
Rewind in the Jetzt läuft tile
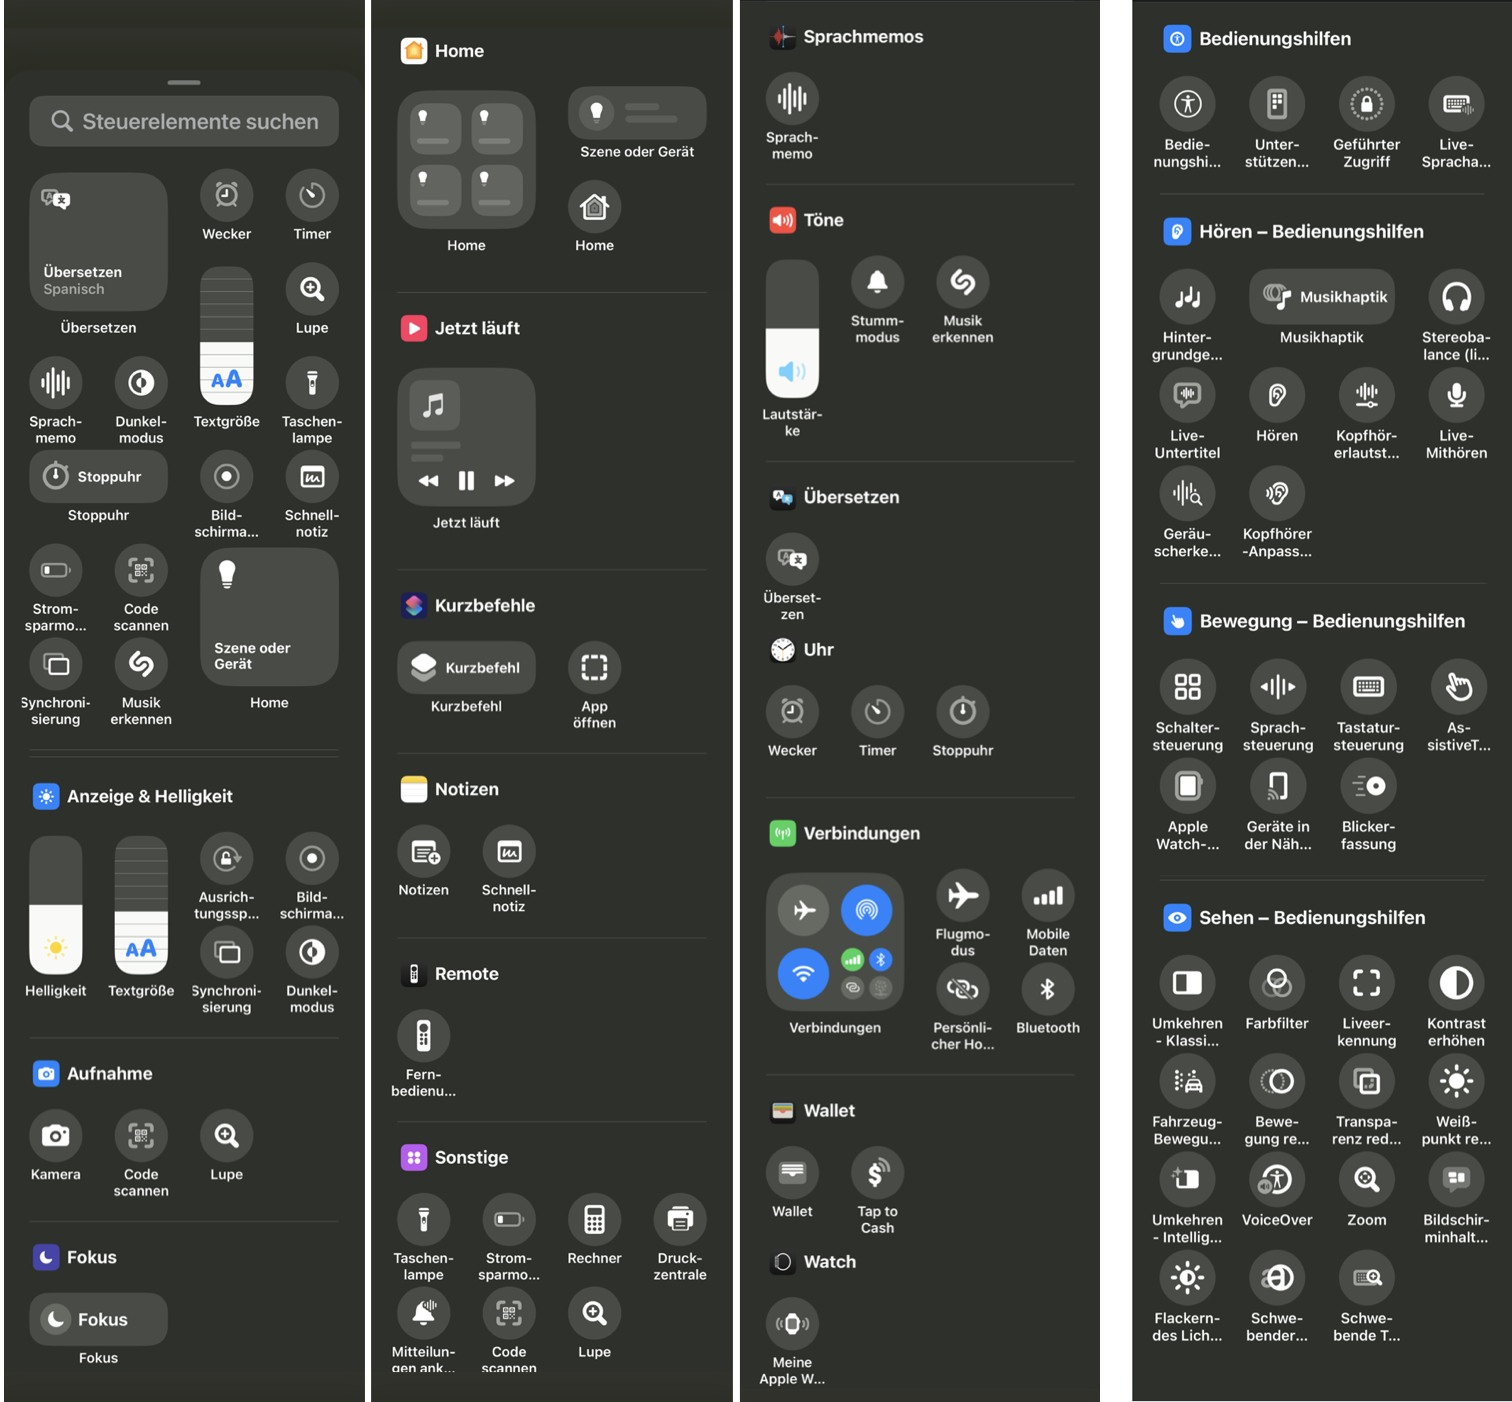pyautogui.click(x=428, y=481)
